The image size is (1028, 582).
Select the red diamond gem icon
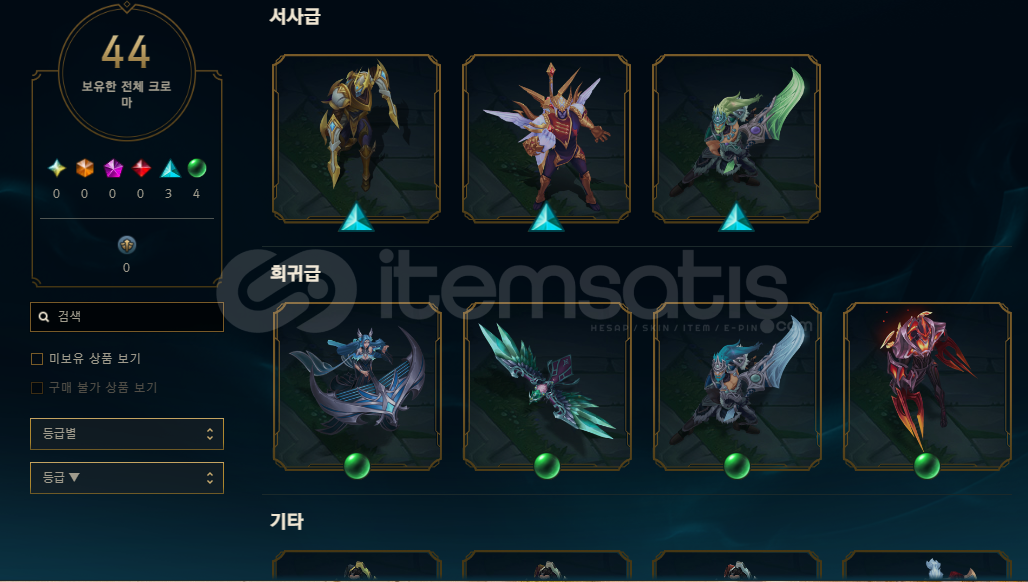point(141,168)
